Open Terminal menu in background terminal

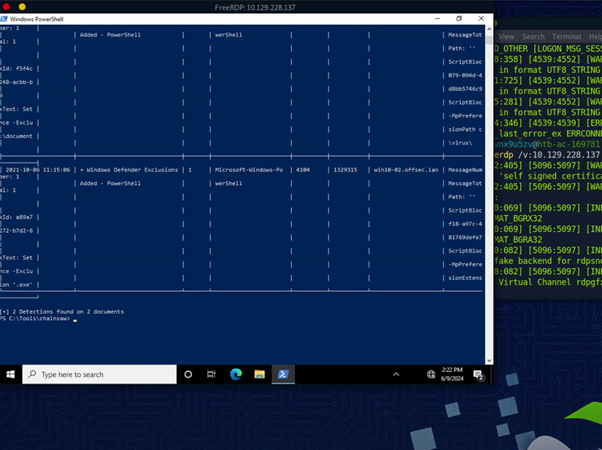tap(567, 36)
